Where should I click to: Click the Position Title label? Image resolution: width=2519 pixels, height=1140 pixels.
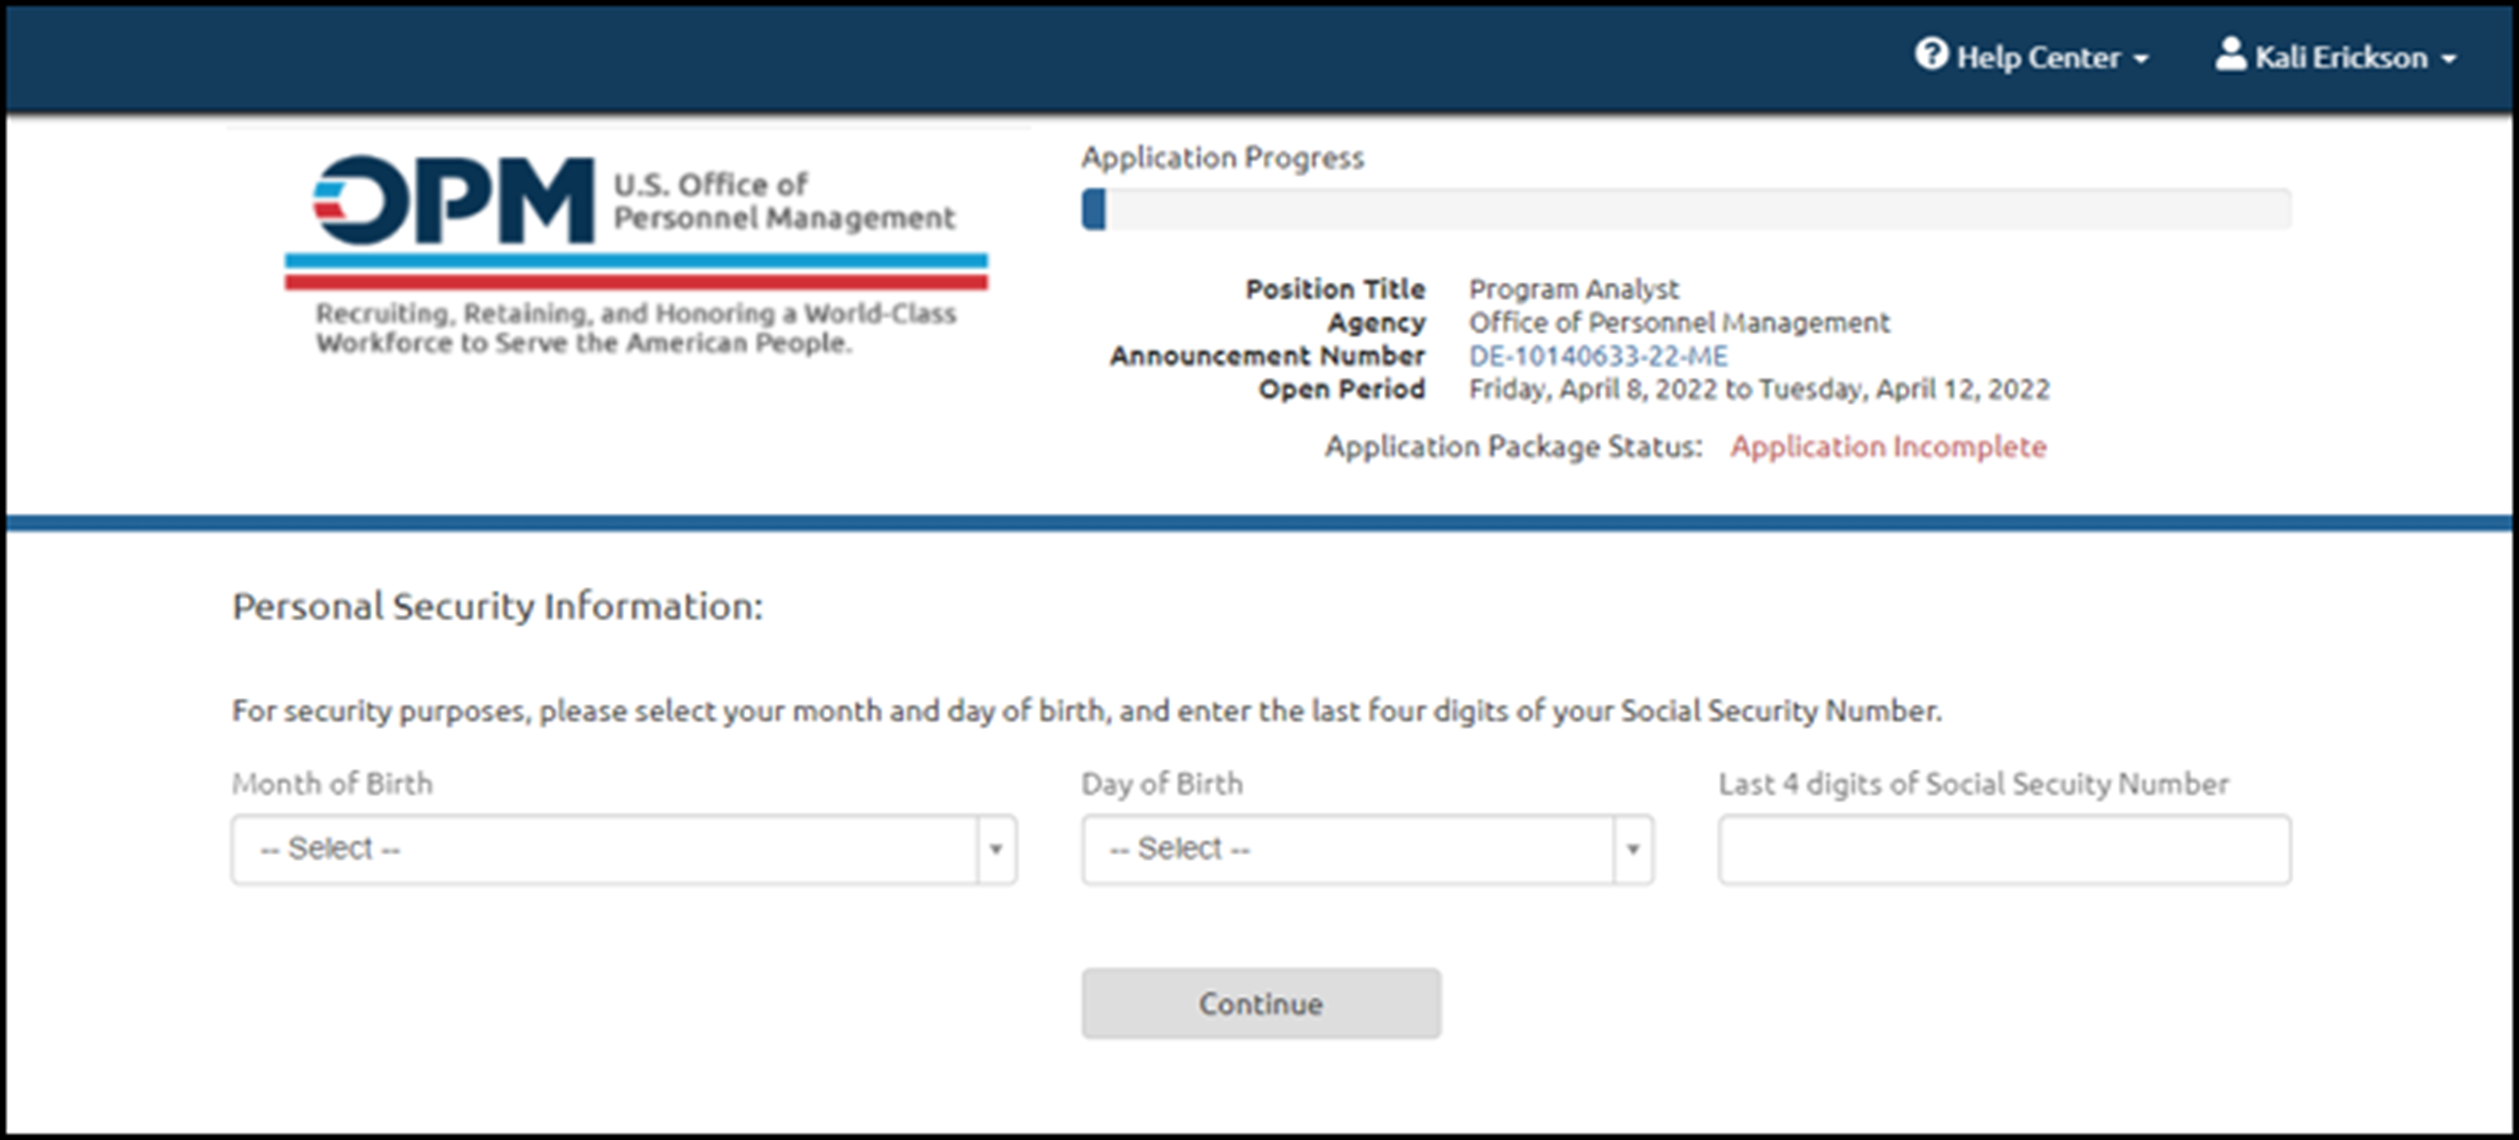coord(1335,289)
